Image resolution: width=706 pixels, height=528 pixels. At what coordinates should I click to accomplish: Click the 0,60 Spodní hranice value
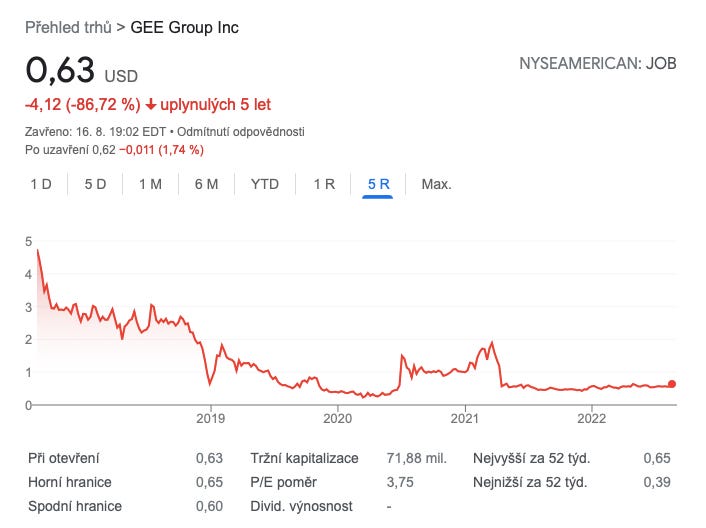pyautogui.click(x=209, y=506)
